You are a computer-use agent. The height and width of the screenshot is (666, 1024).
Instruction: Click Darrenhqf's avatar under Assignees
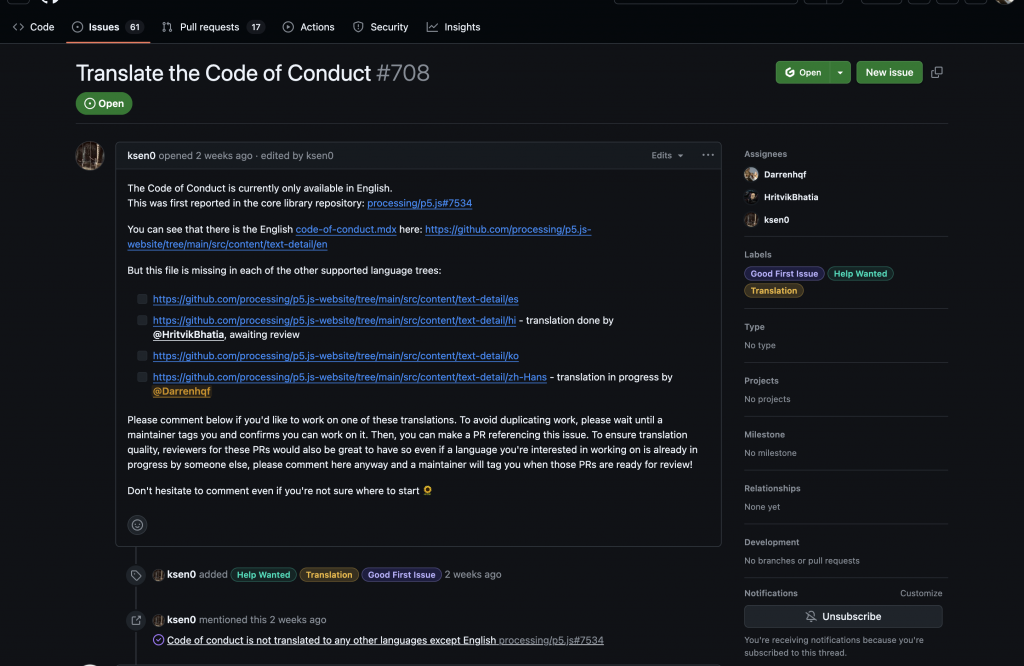coord(751,174)
